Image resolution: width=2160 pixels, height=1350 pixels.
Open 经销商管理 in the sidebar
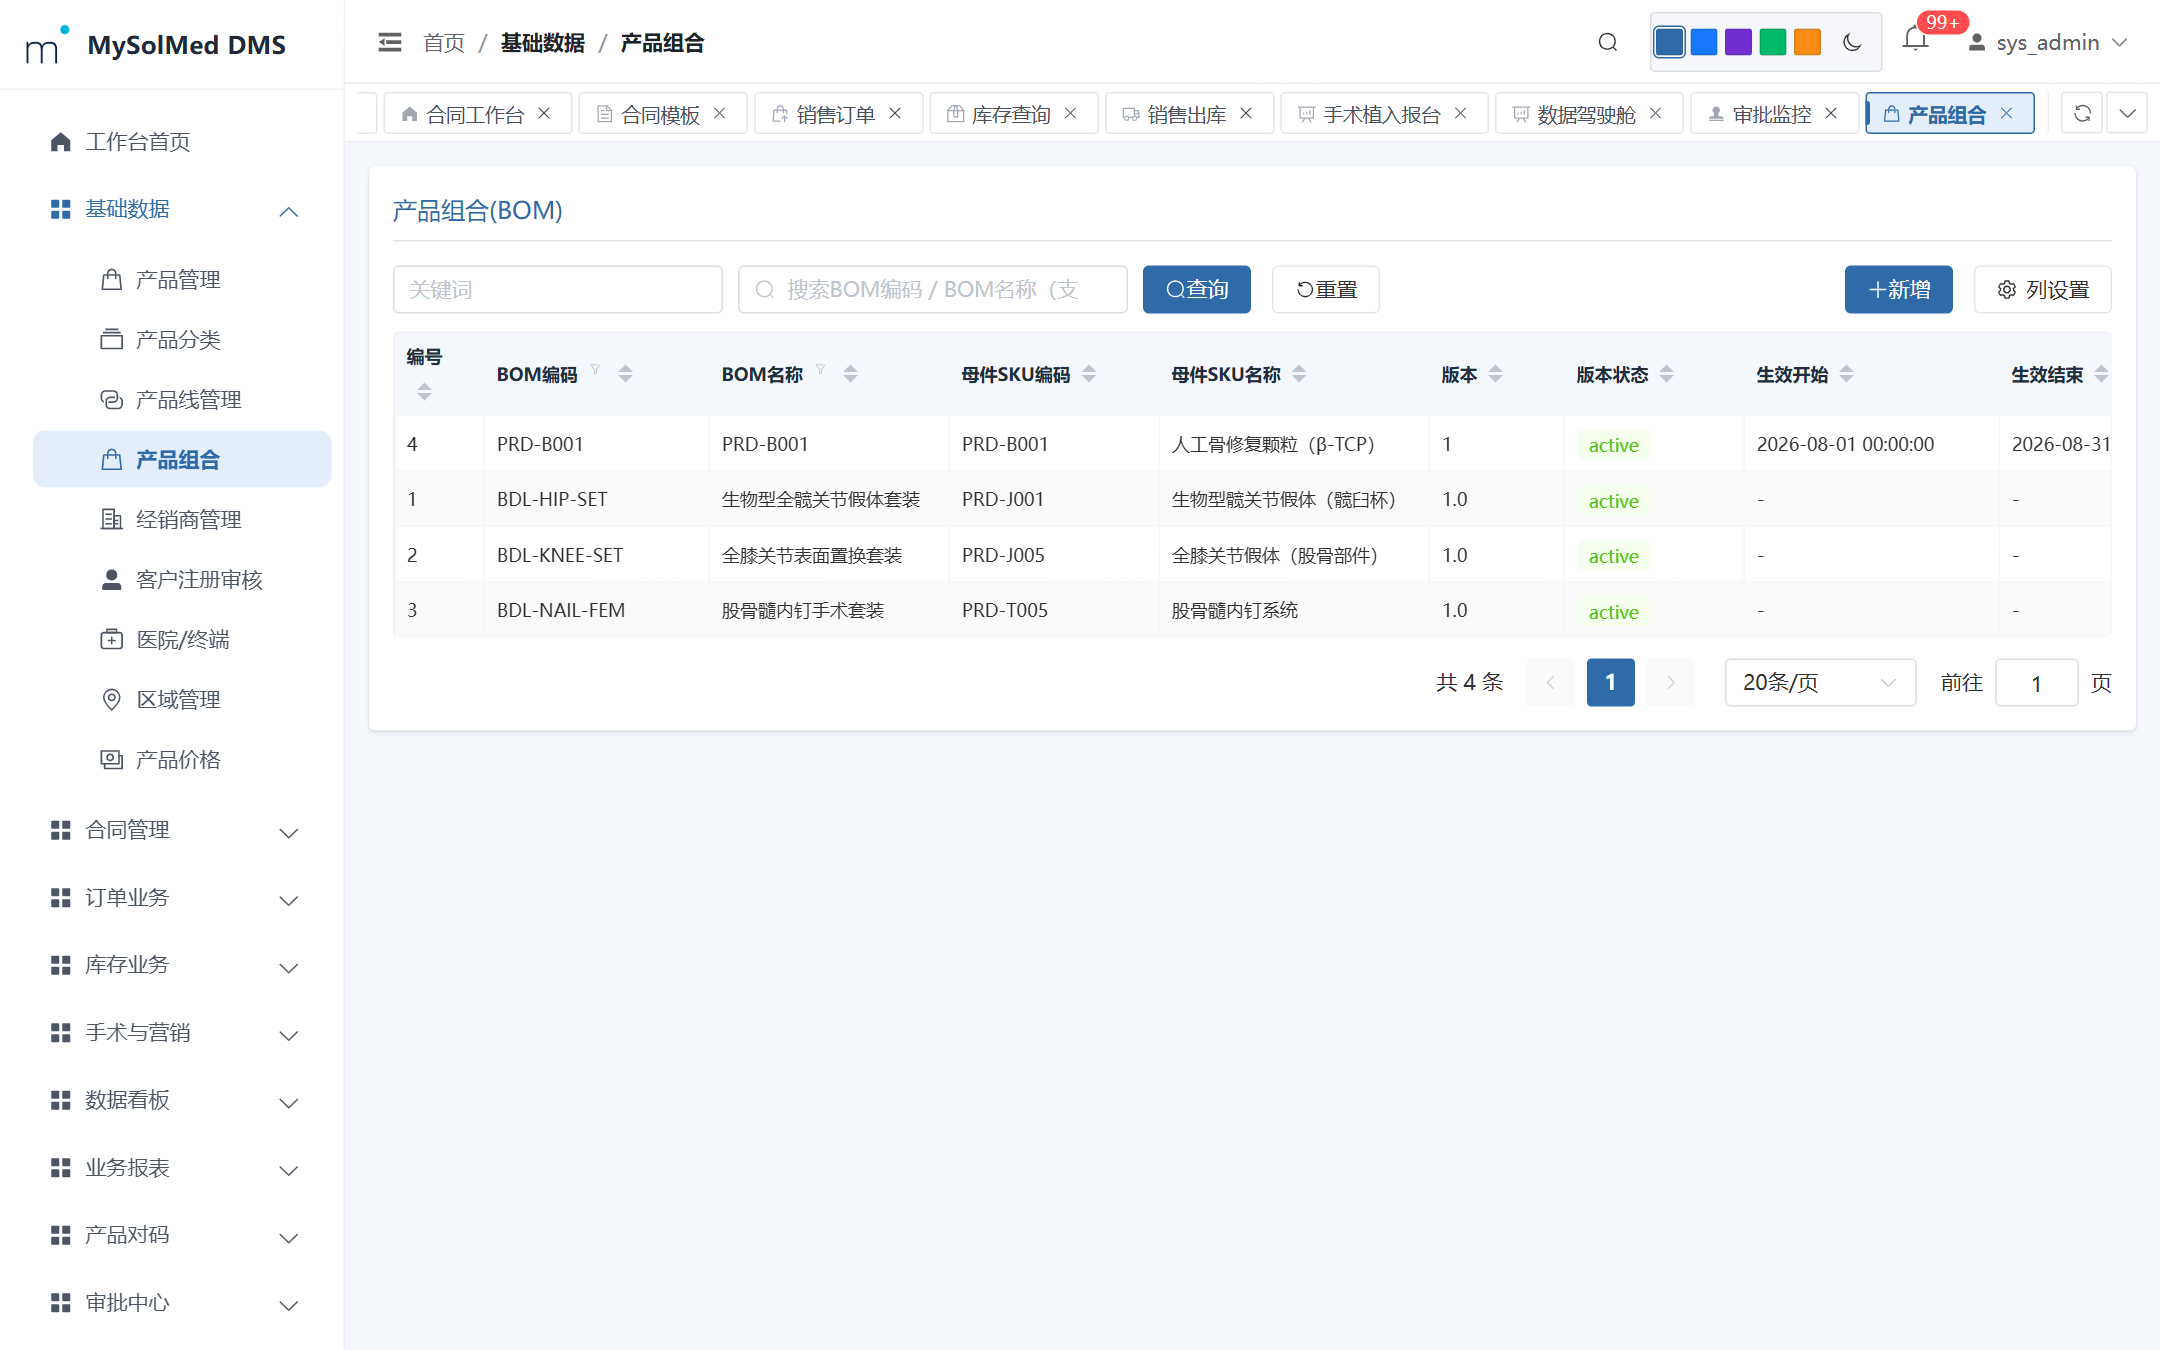click(x=182, y=519)
